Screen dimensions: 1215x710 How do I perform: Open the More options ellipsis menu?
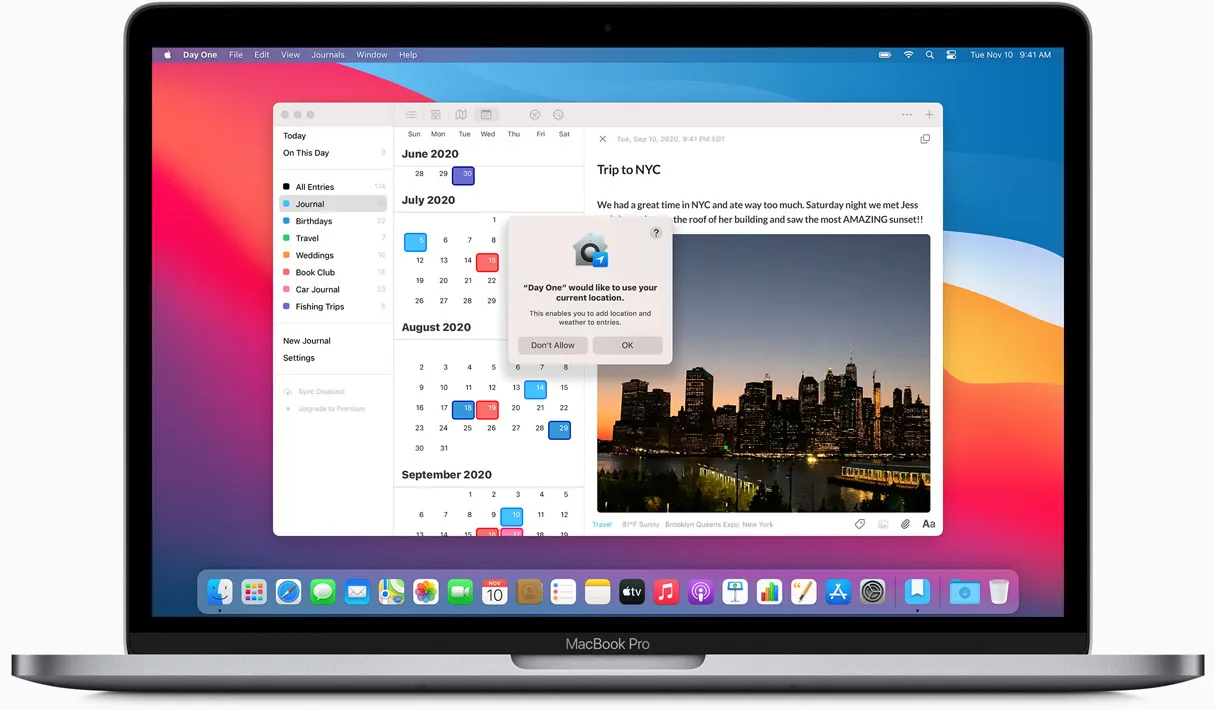[x=906, y=114]
